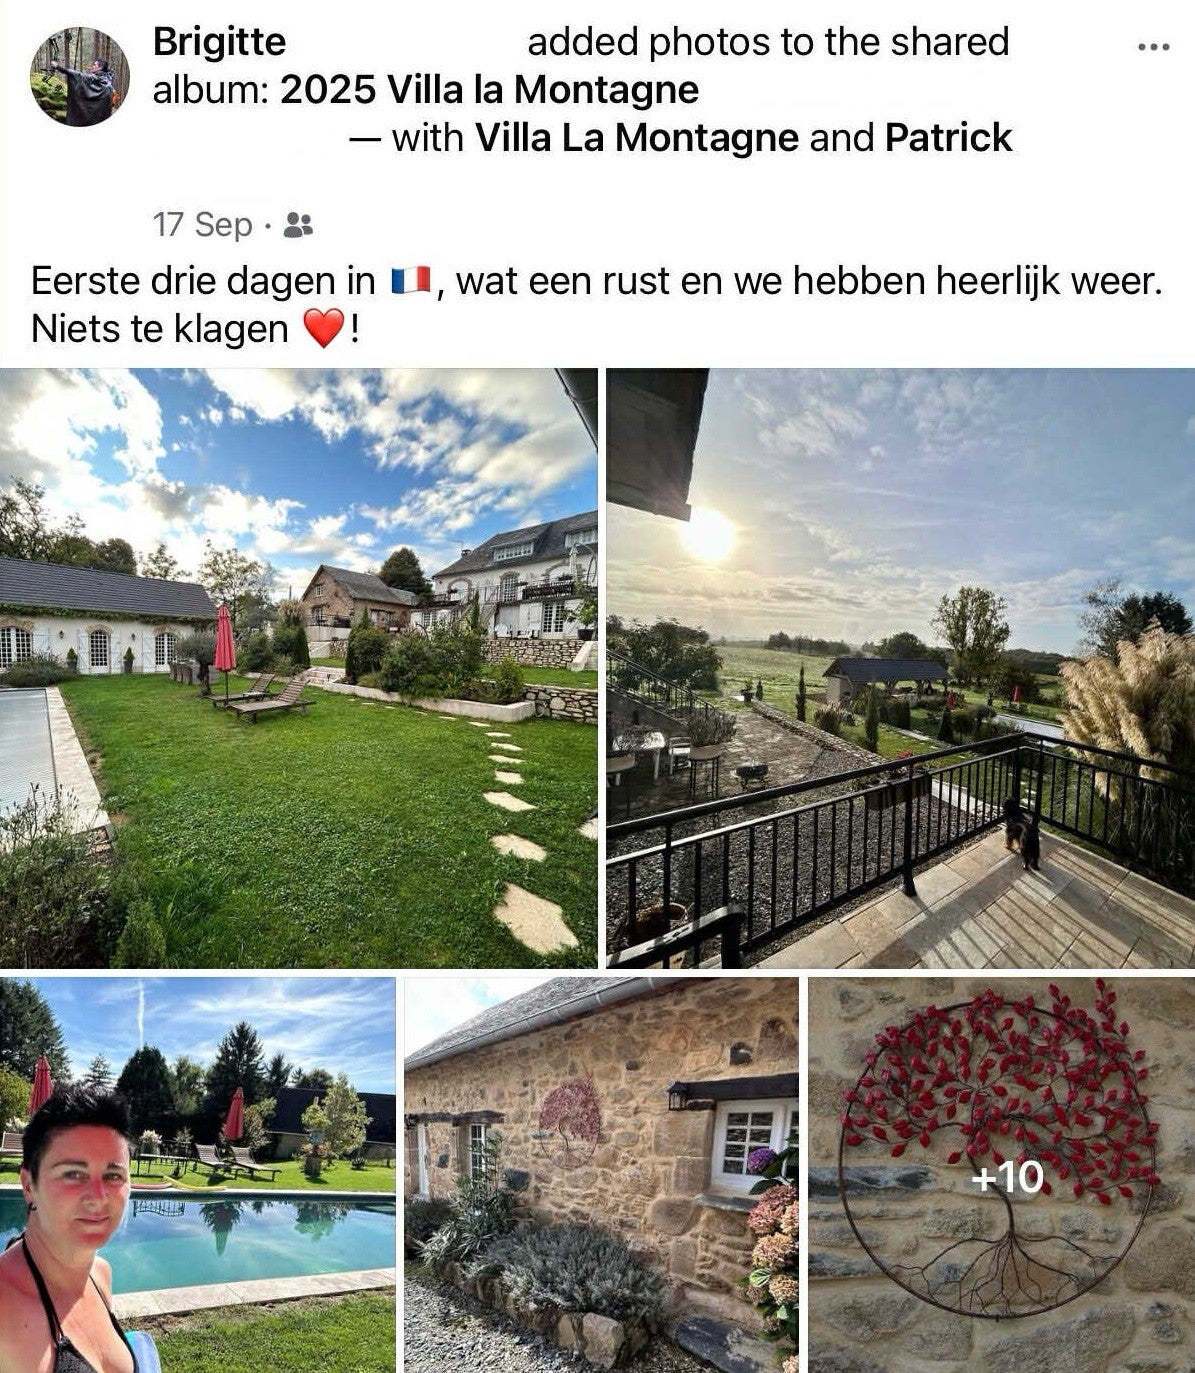The image size is (1195, 1373).
Task: Click the post caption text about rust
Action: [x=597, y=305]
